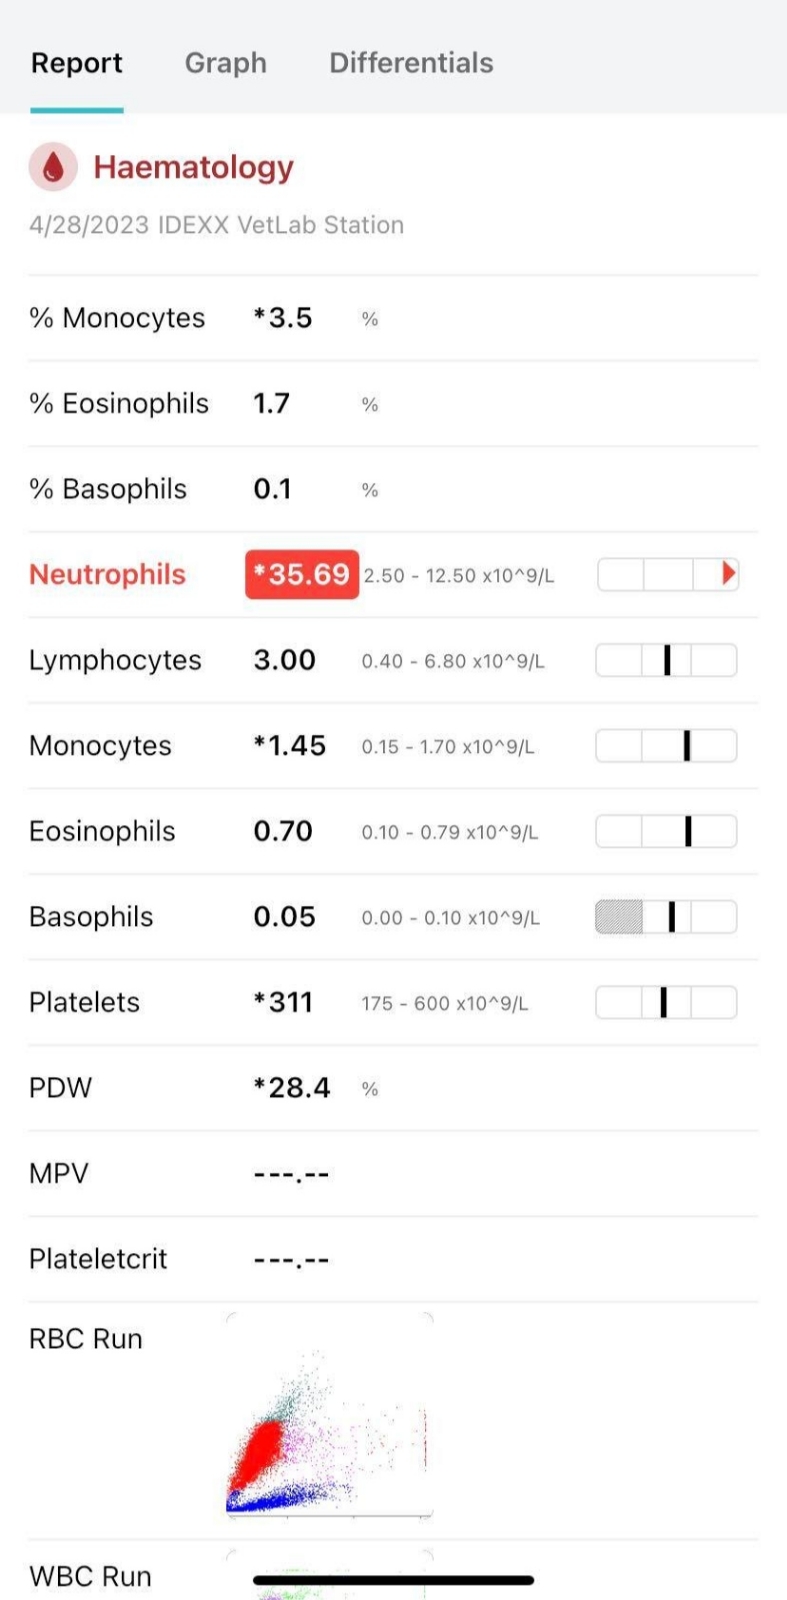Tap the Plateletcrit row
Screen dimensions: 787x1600
[x=393, y=1259]
